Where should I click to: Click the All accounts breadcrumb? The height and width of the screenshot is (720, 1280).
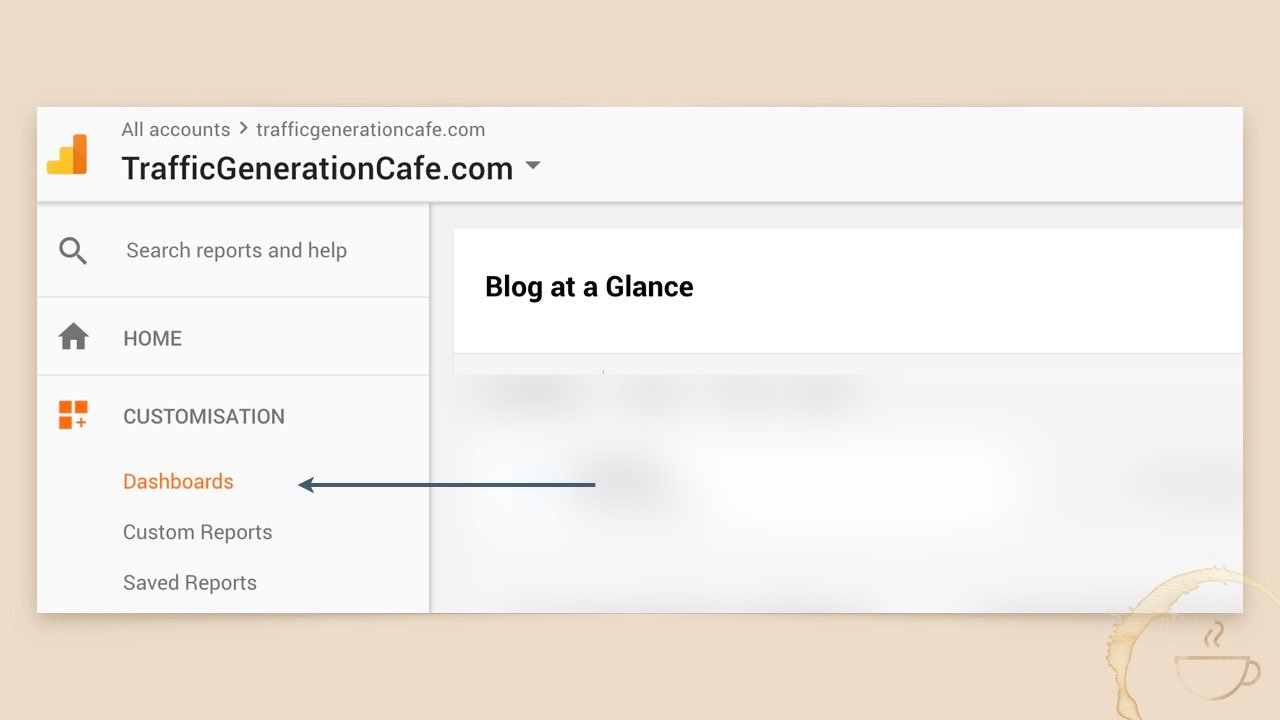coord(175,129)
